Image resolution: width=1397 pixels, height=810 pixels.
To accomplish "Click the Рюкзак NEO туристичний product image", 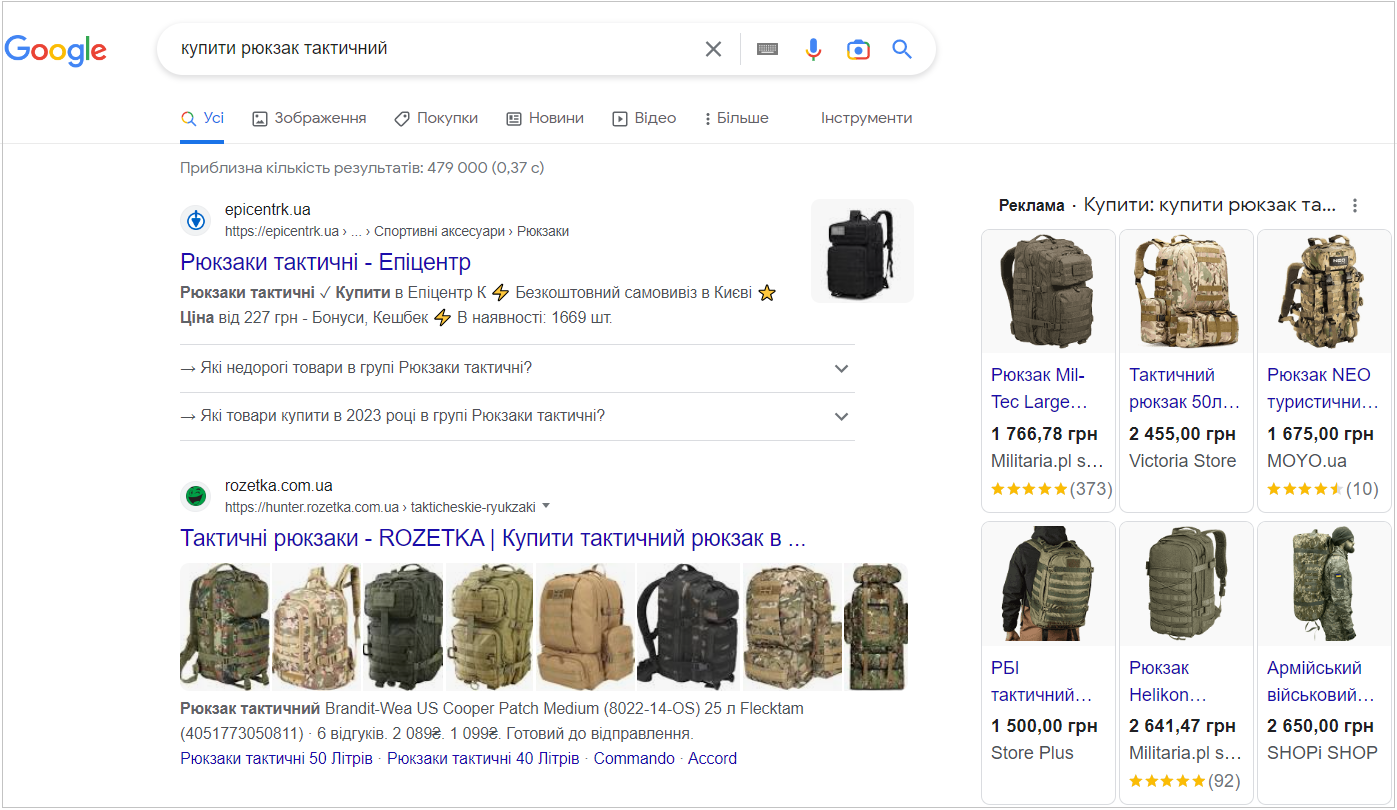I will coord(1324,292).
